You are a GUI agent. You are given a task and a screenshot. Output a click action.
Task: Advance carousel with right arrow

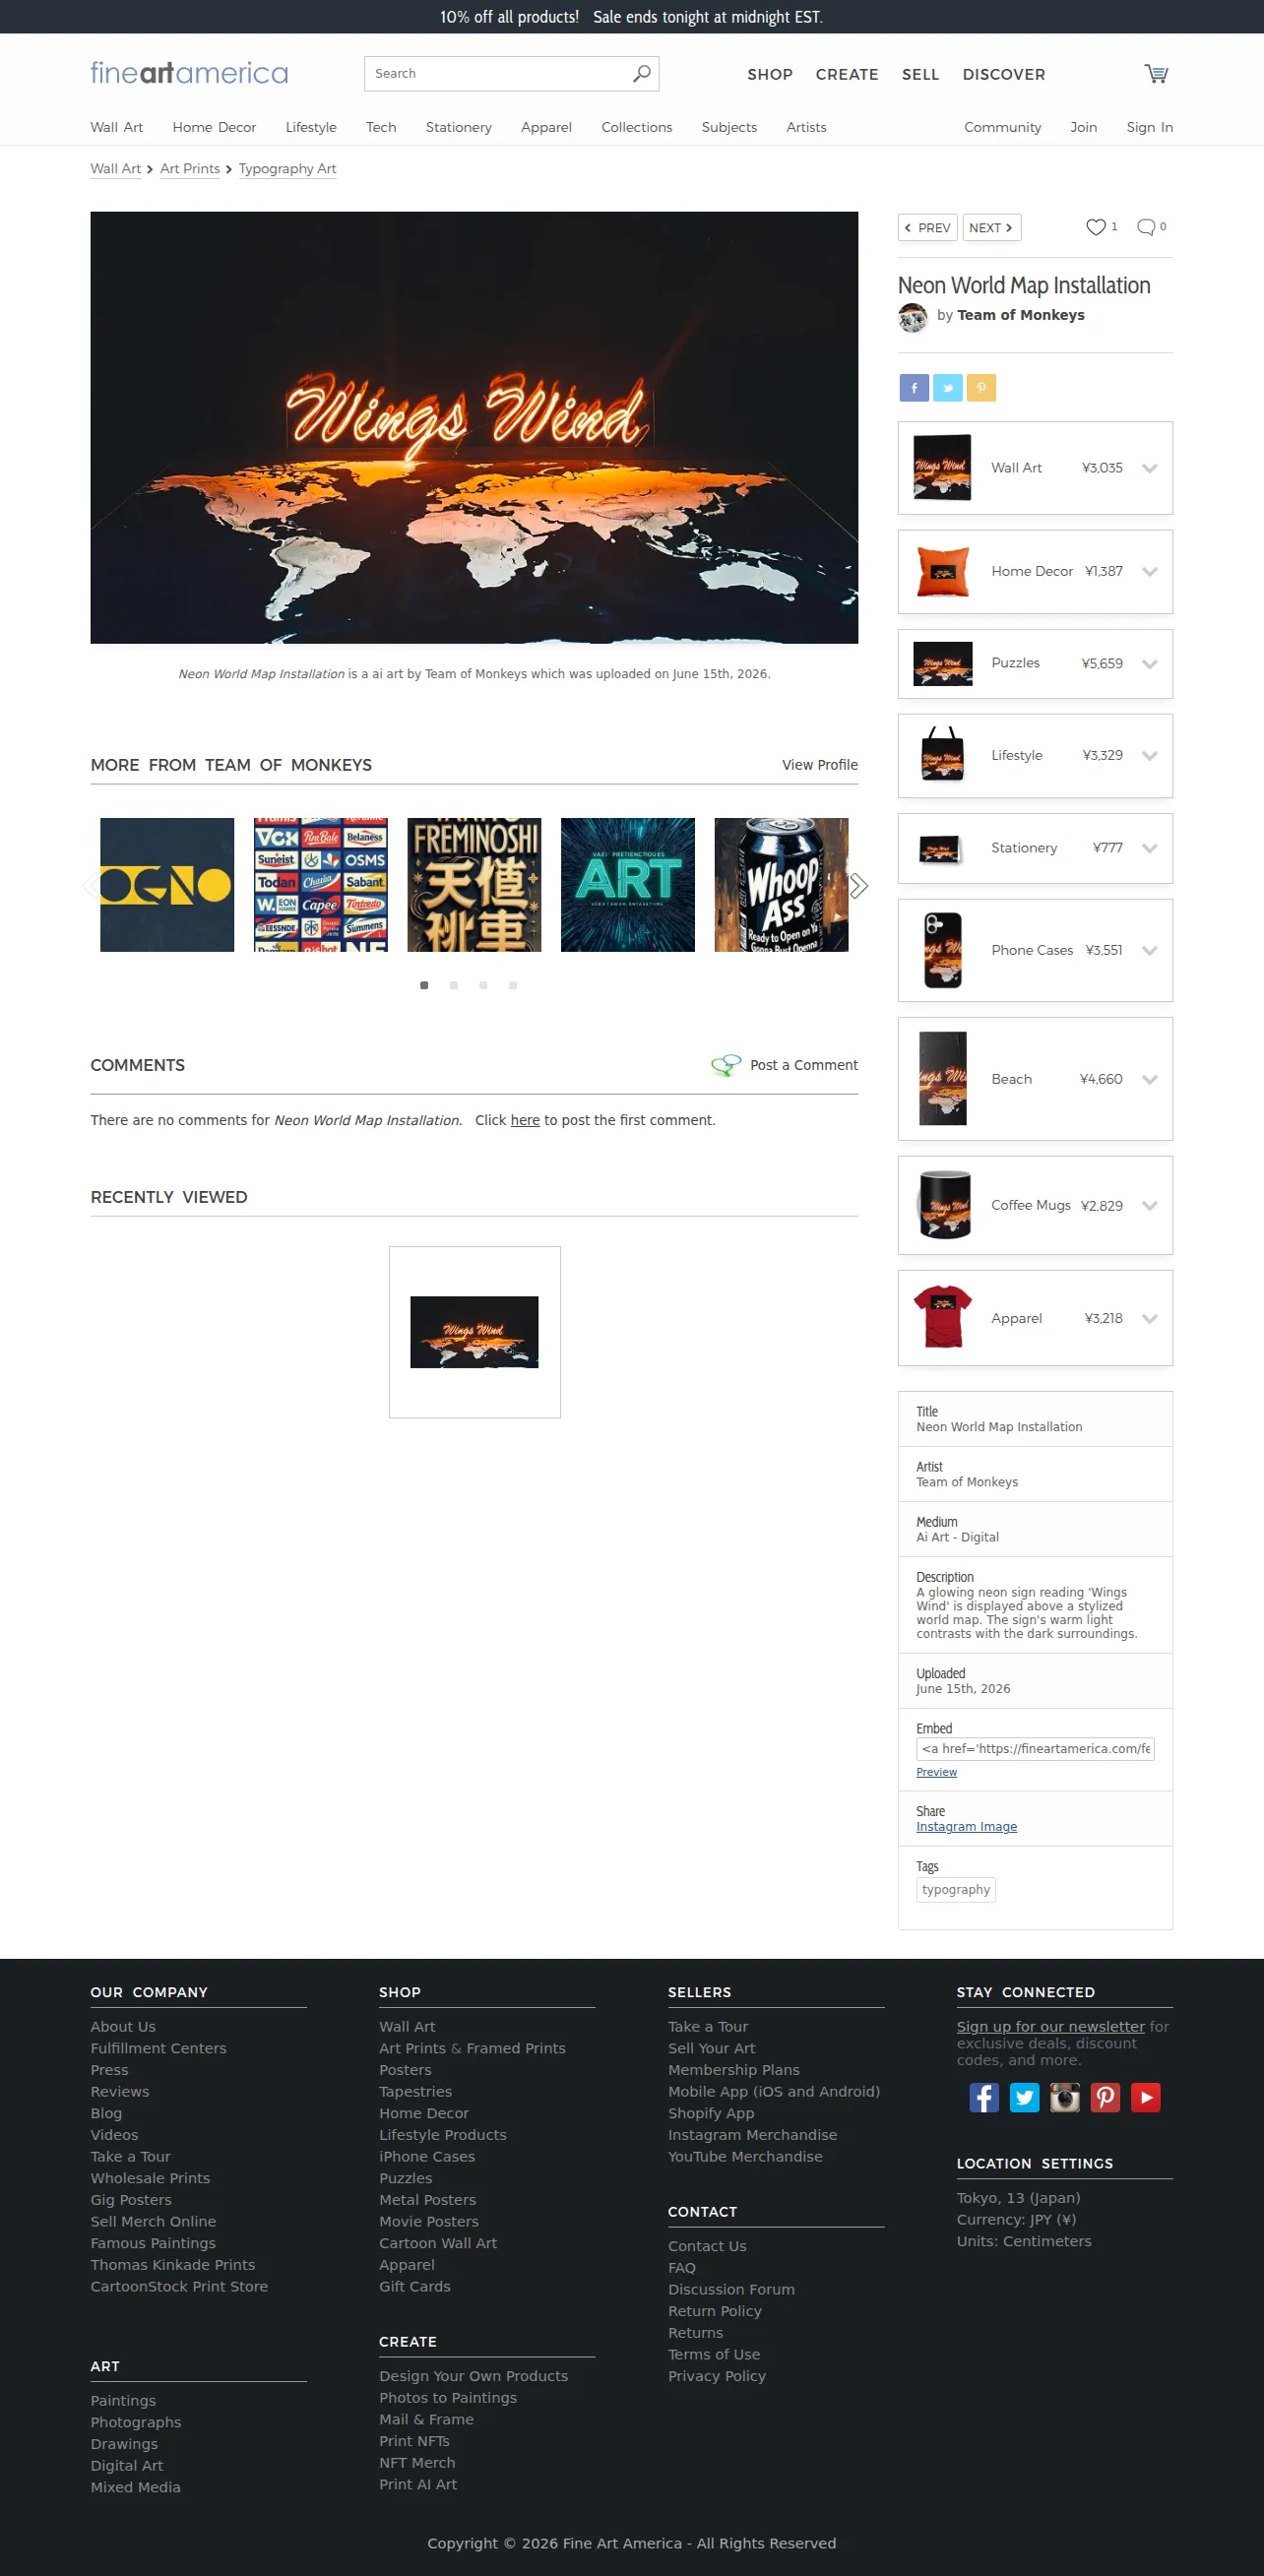(858, 885)
